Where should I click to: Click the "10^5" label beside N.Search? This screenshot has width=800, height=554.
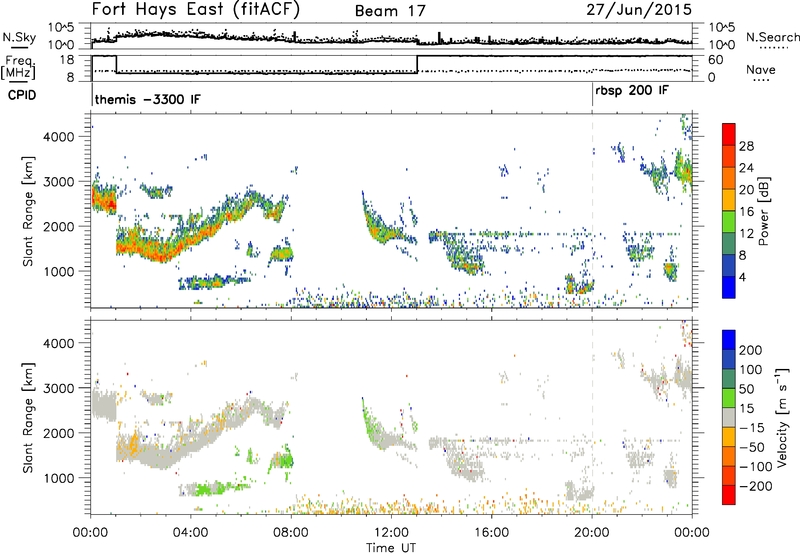tap(721, 28)
